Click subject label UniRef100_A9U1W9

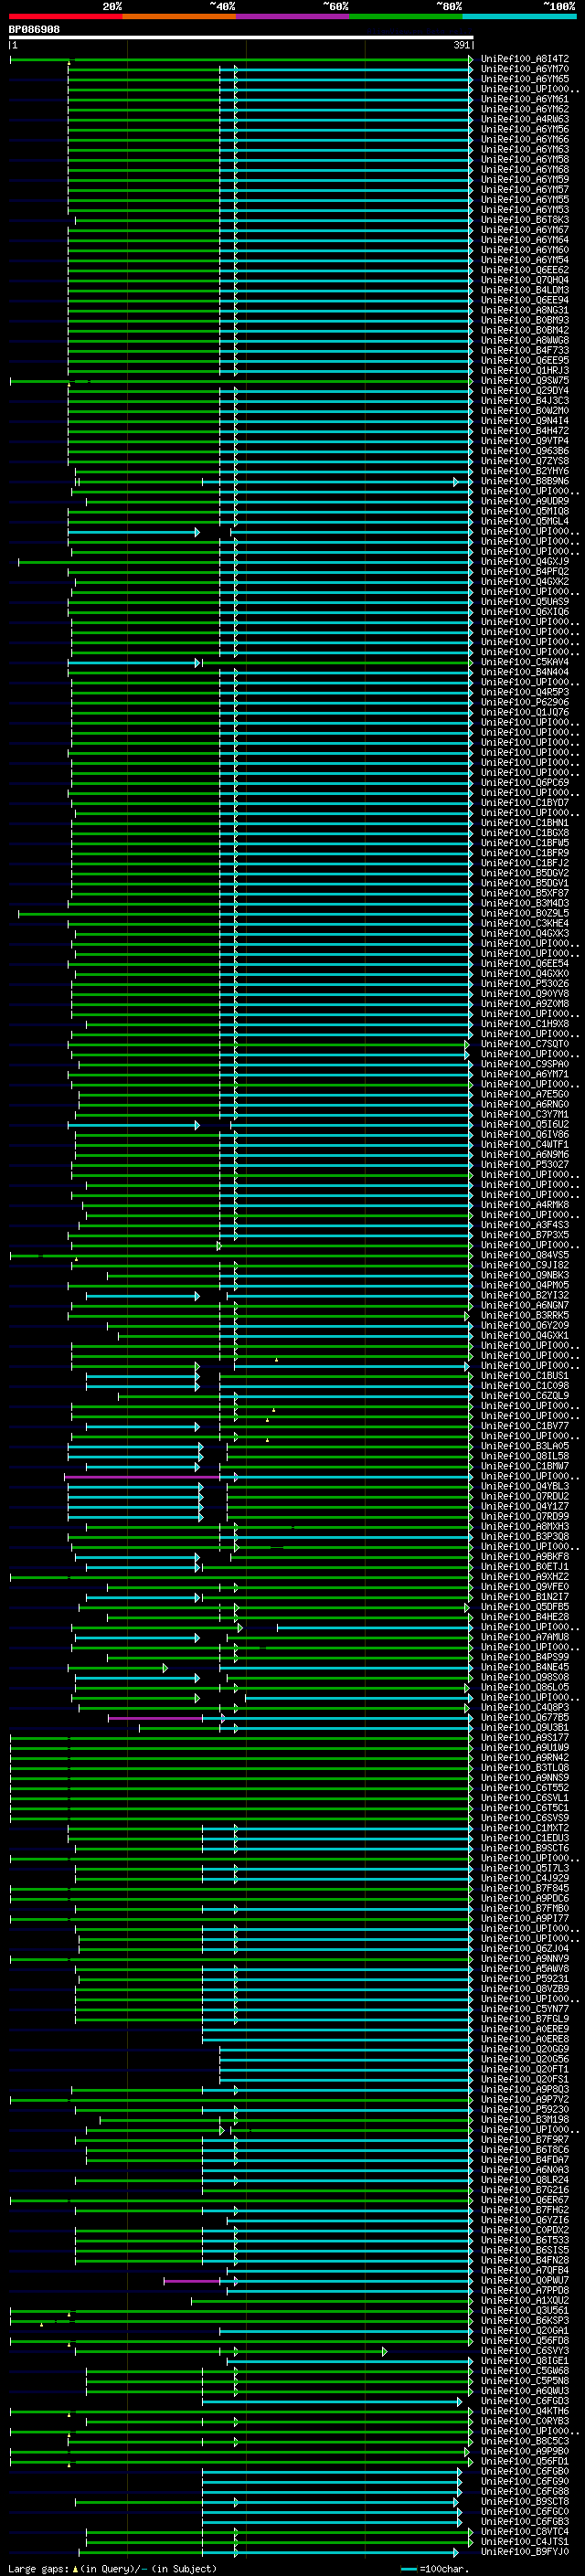[x=525, y=1747]
